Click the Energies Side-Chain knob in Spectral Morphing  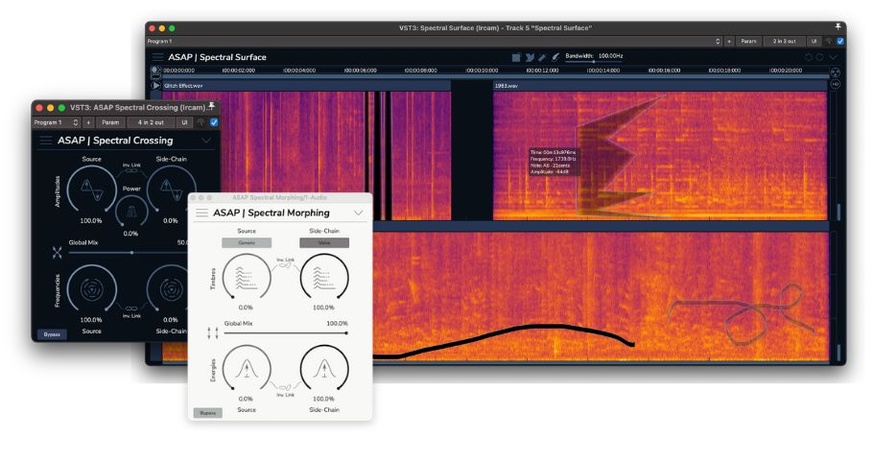pyautogui.click(x=325, y=369)
